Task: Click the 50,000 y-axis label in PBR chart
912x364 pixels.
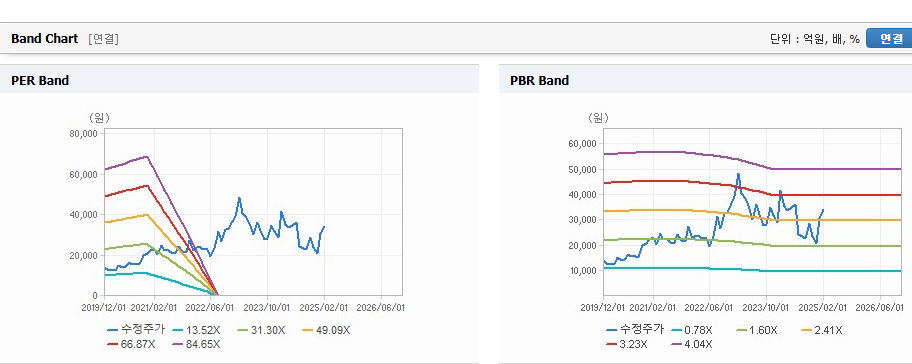Action: [x=583, y=169]
